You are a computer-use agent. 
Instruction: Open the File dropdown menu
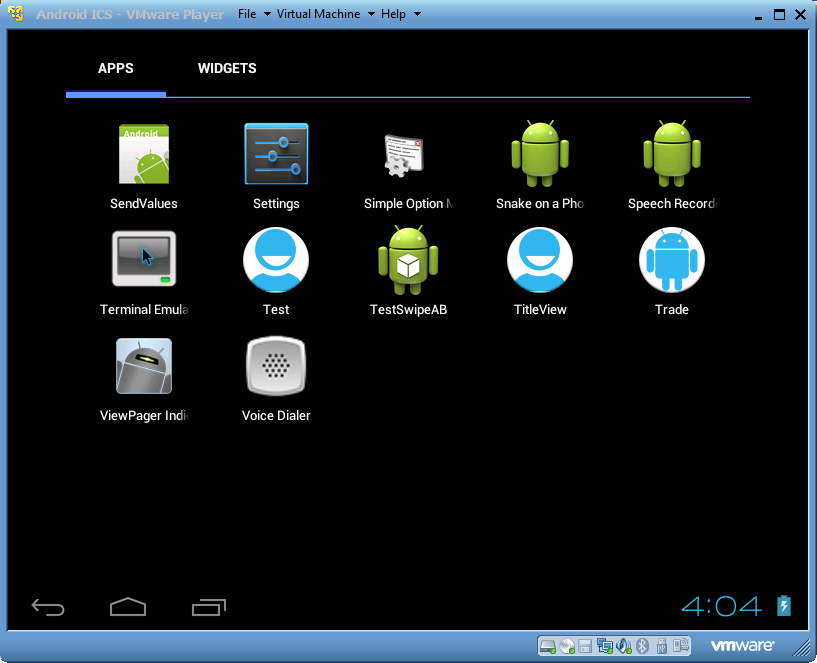(x=249, y=14)
